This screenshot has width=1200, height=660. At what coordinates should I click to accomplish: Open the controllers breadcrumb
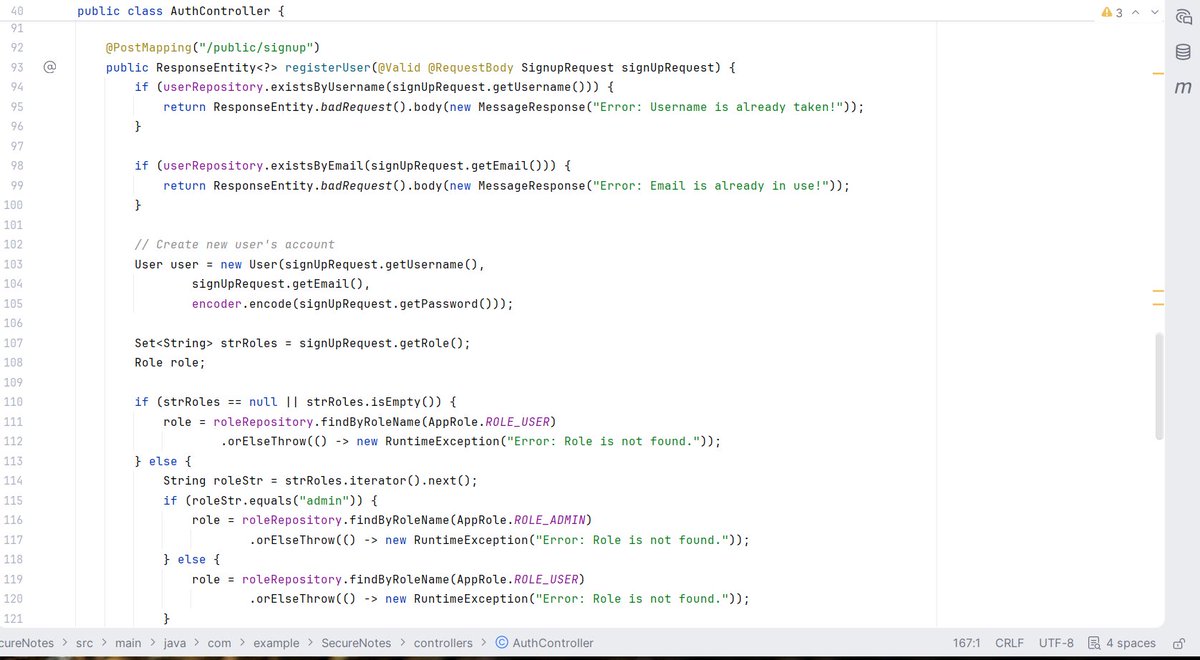click(x=443, y=643)
